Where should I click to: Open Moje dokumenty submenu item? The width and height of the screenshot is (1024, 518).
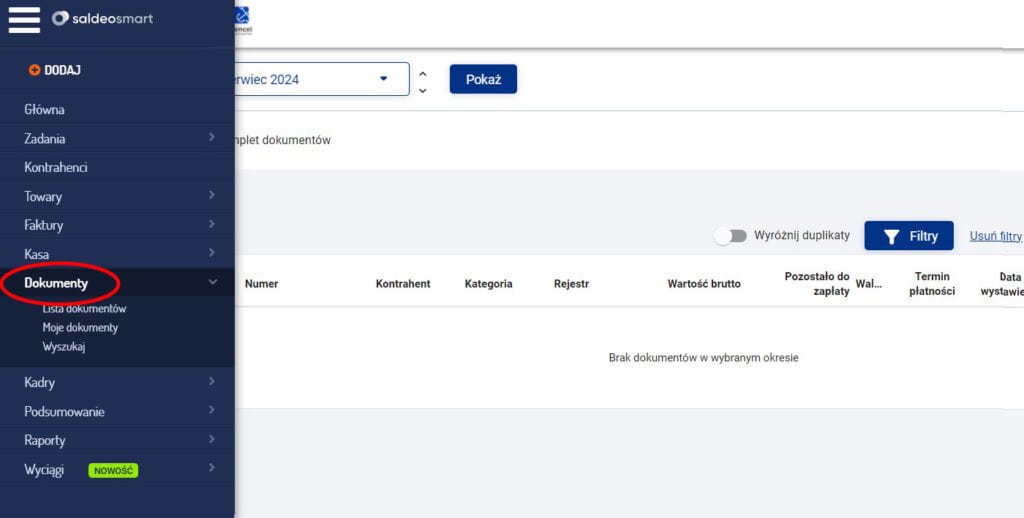[80, 327]
